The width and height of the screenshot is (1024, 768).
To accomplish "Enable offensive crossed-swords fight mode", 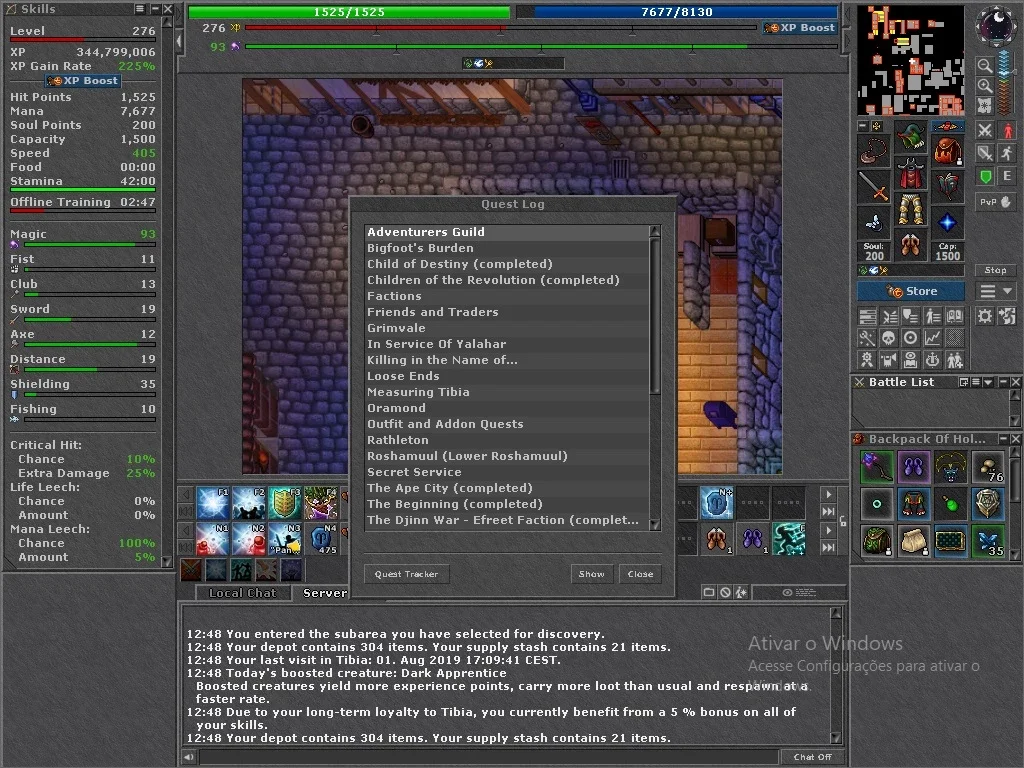I will coord(985,130).
